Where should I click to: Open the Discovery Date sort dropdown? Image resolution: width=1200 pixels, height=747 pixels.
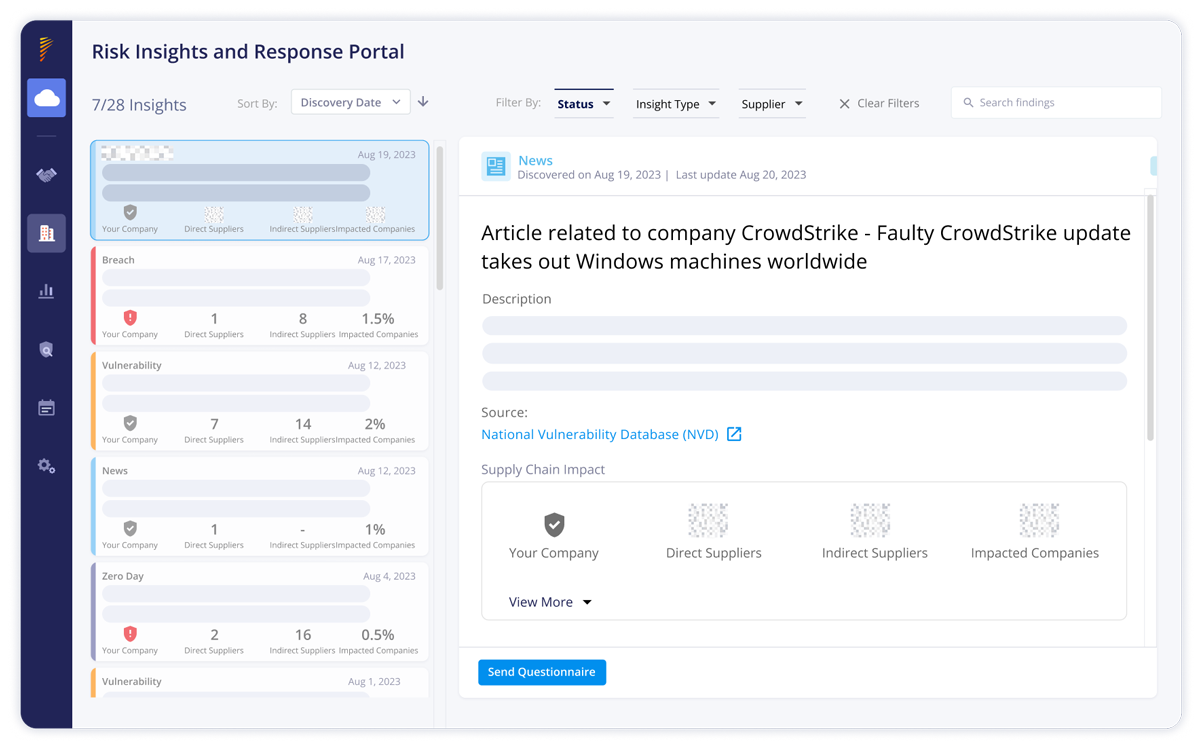point(350,102)
